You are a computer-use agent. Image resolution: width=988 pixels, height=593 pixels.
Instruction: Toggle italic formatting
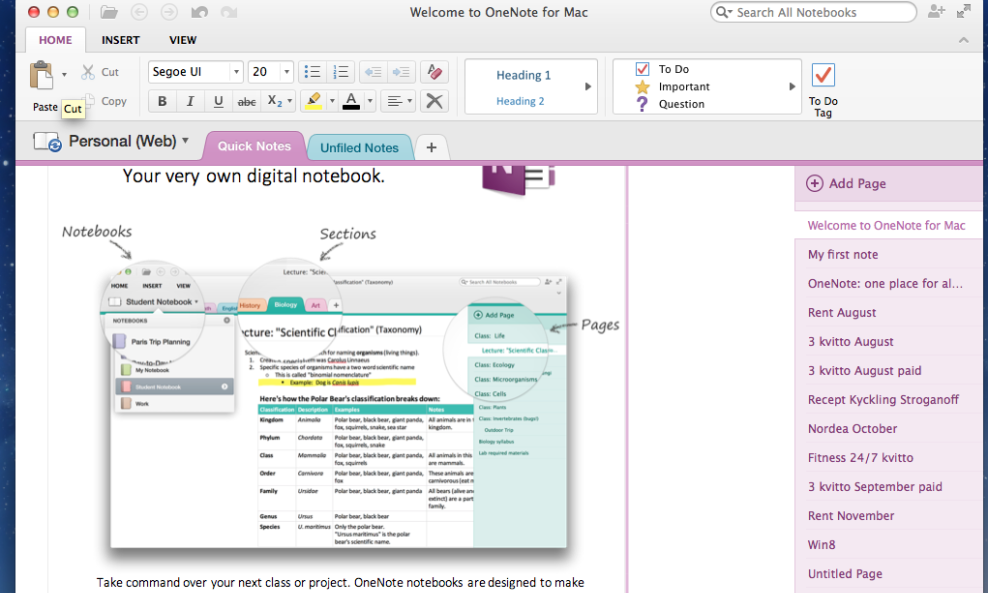coord(190,101)
